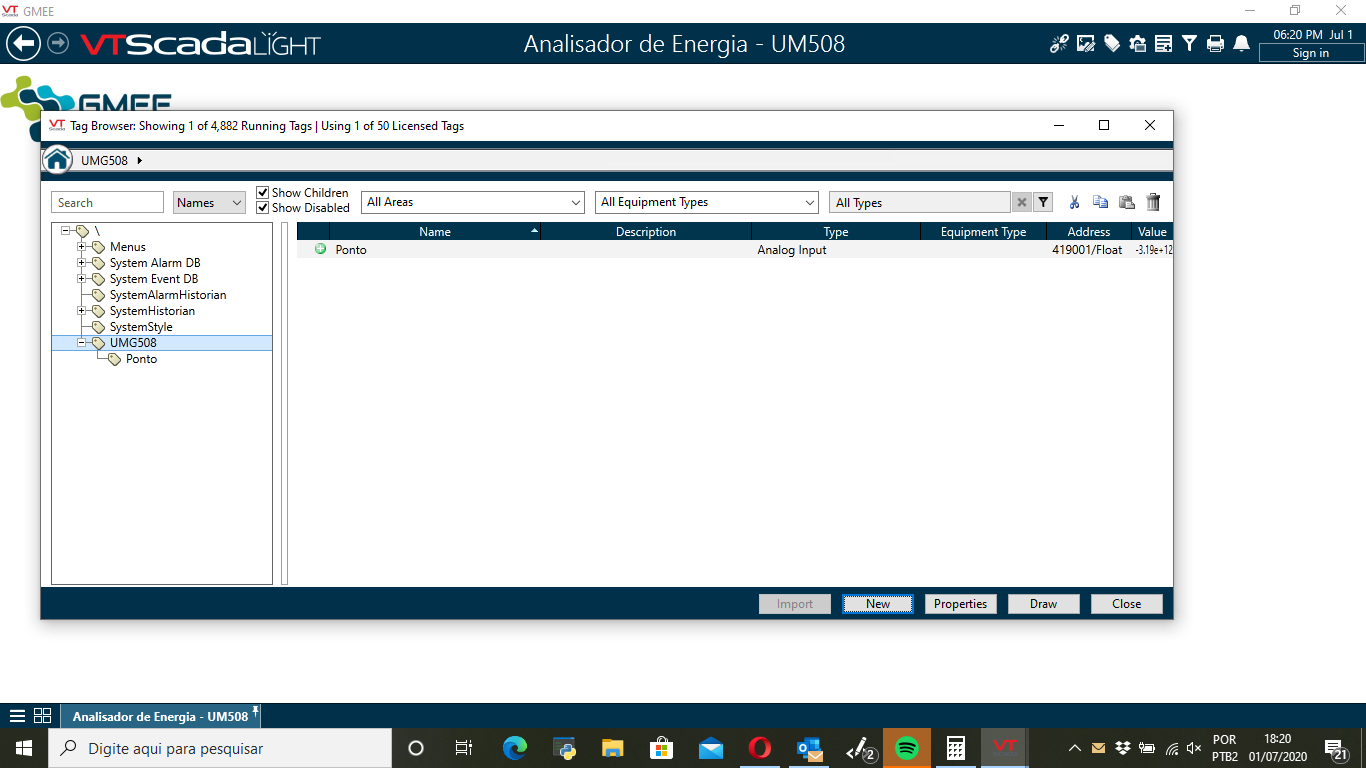Open Windows notification center
The width and height of the screenshot is (1366, 768).
point(1333,748)
